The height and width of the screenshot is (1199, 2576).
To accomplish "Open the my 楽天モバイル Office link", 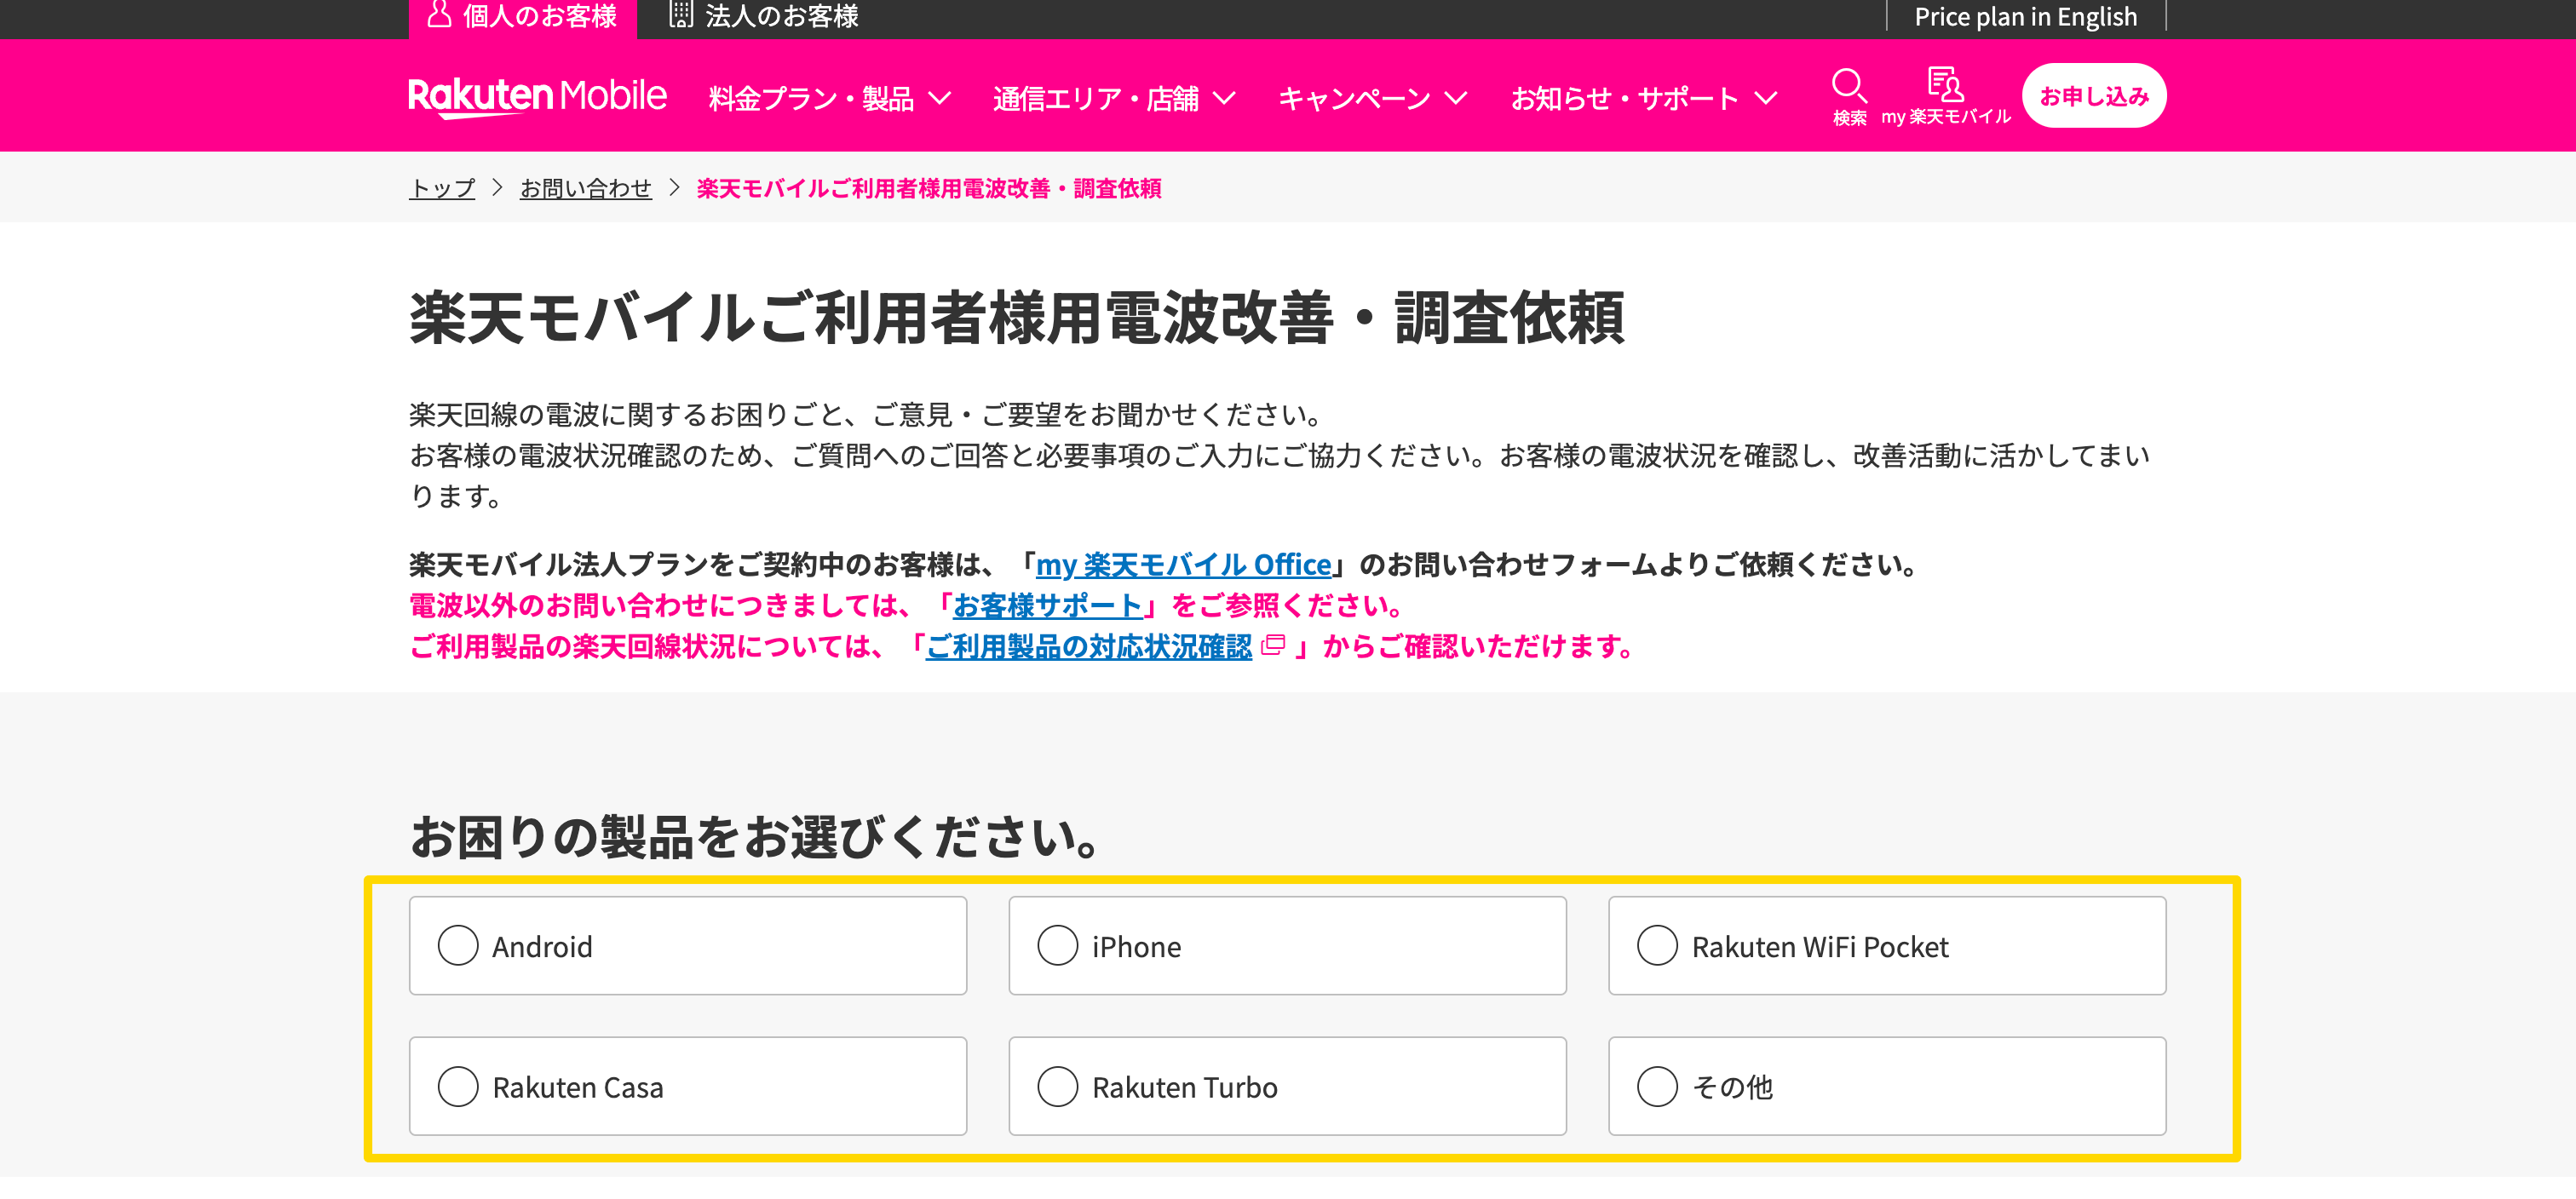I will pyautogui.click(x=1183, y=565).
